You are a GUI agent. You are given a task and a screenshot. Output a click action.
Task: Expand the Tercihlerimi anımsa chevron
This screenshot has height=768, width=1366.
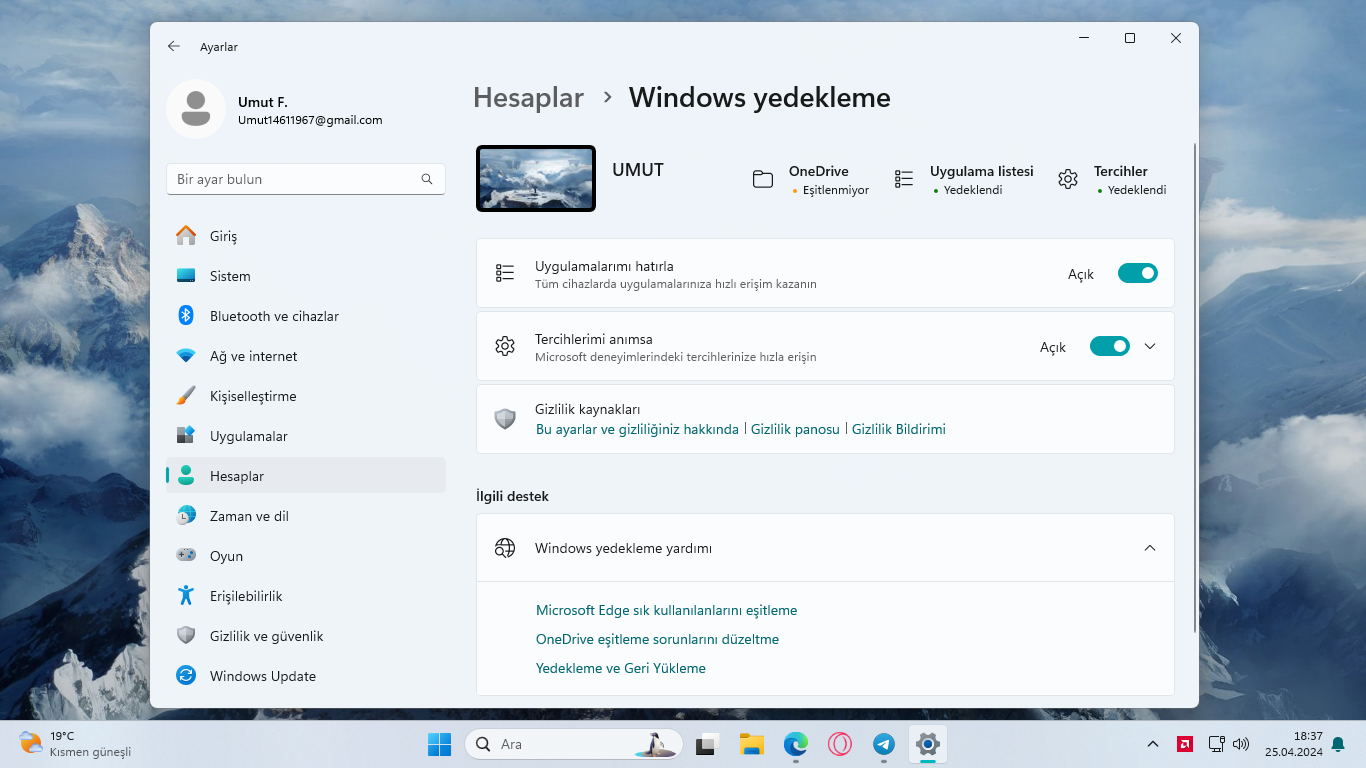[x=1150, y=346]
